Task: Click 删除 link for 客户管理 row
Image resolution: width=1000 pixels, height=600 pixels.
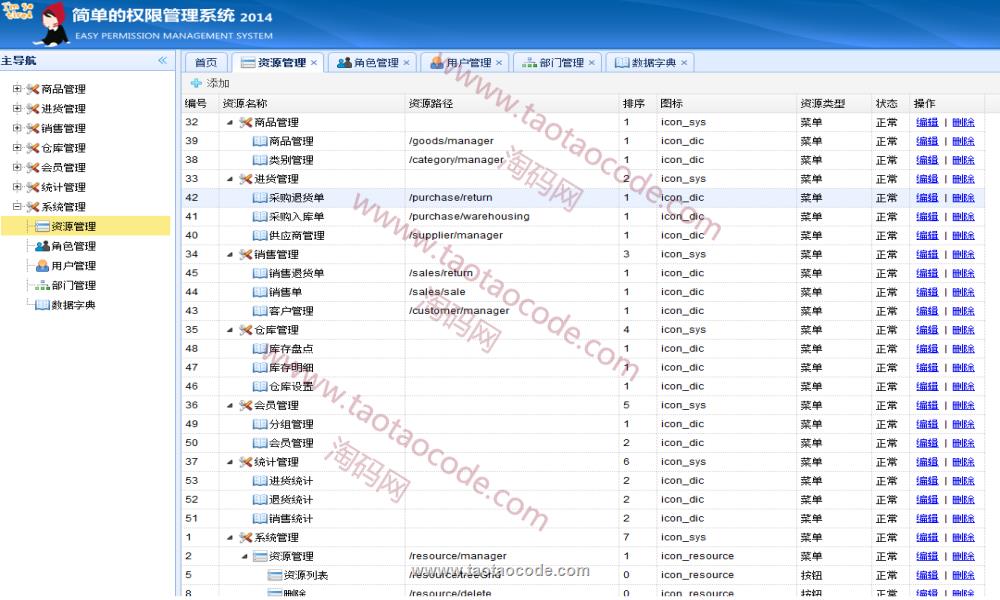Action: pyautogui.click(x=963, y=311)
